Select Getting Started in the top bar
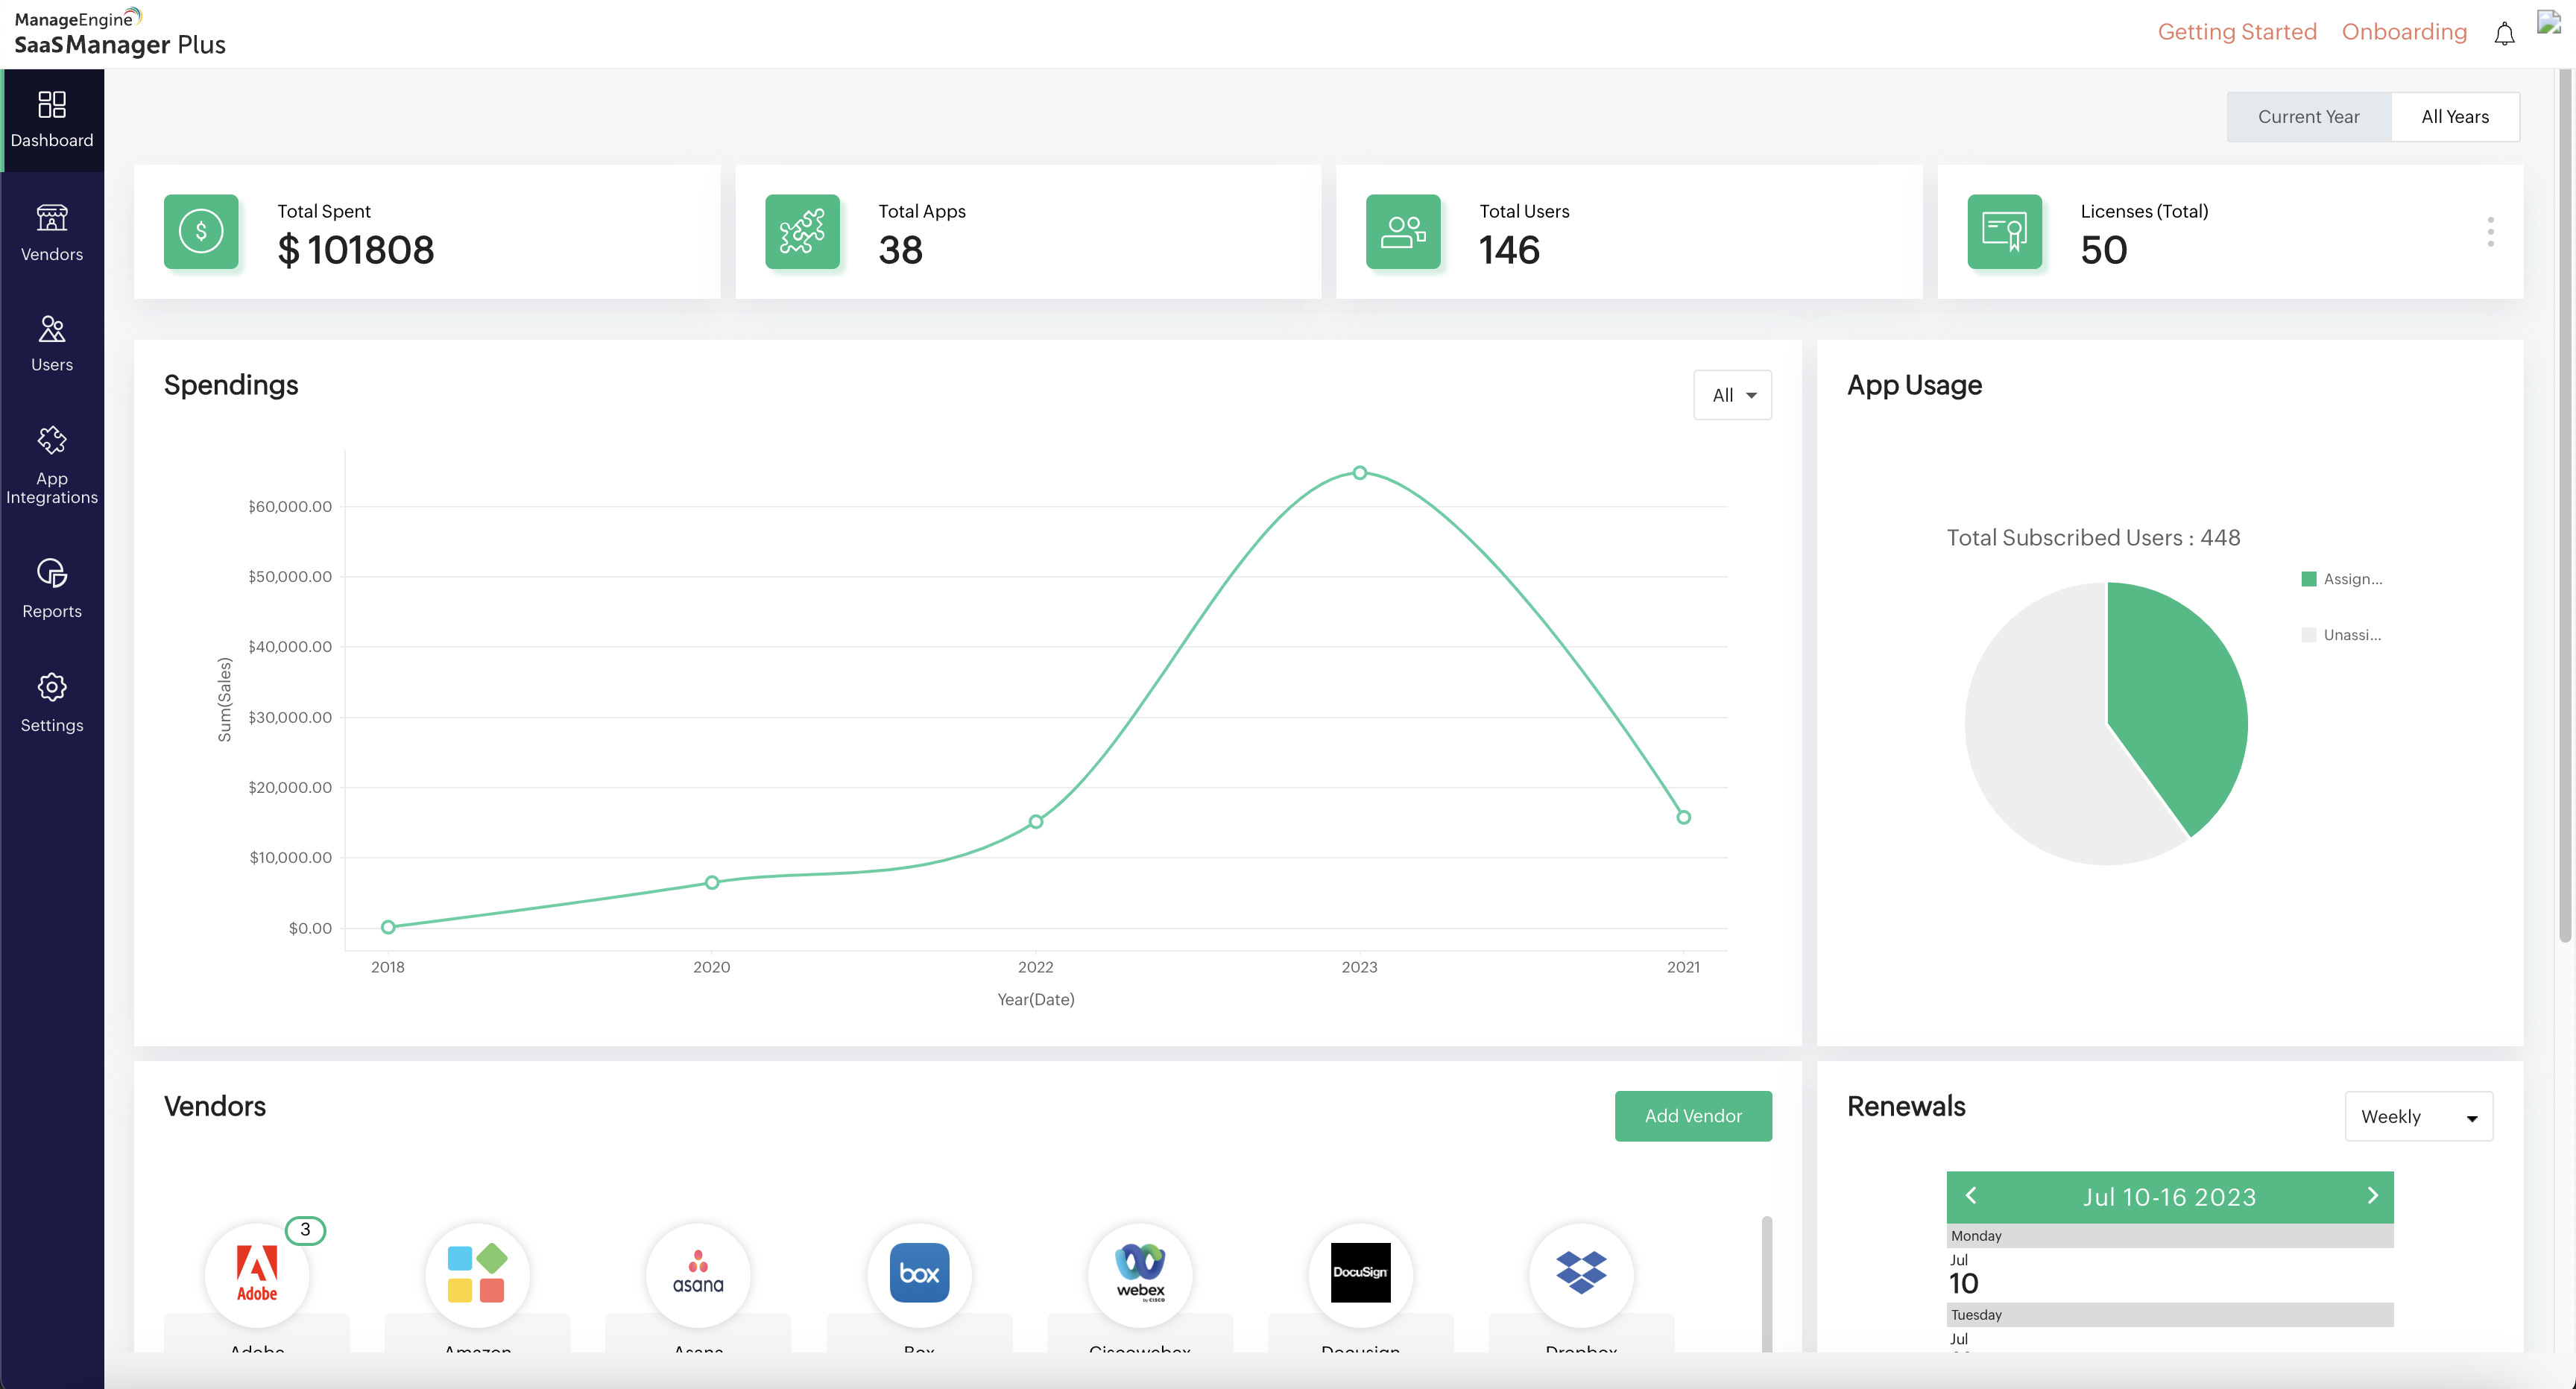 click(2237, 31)
